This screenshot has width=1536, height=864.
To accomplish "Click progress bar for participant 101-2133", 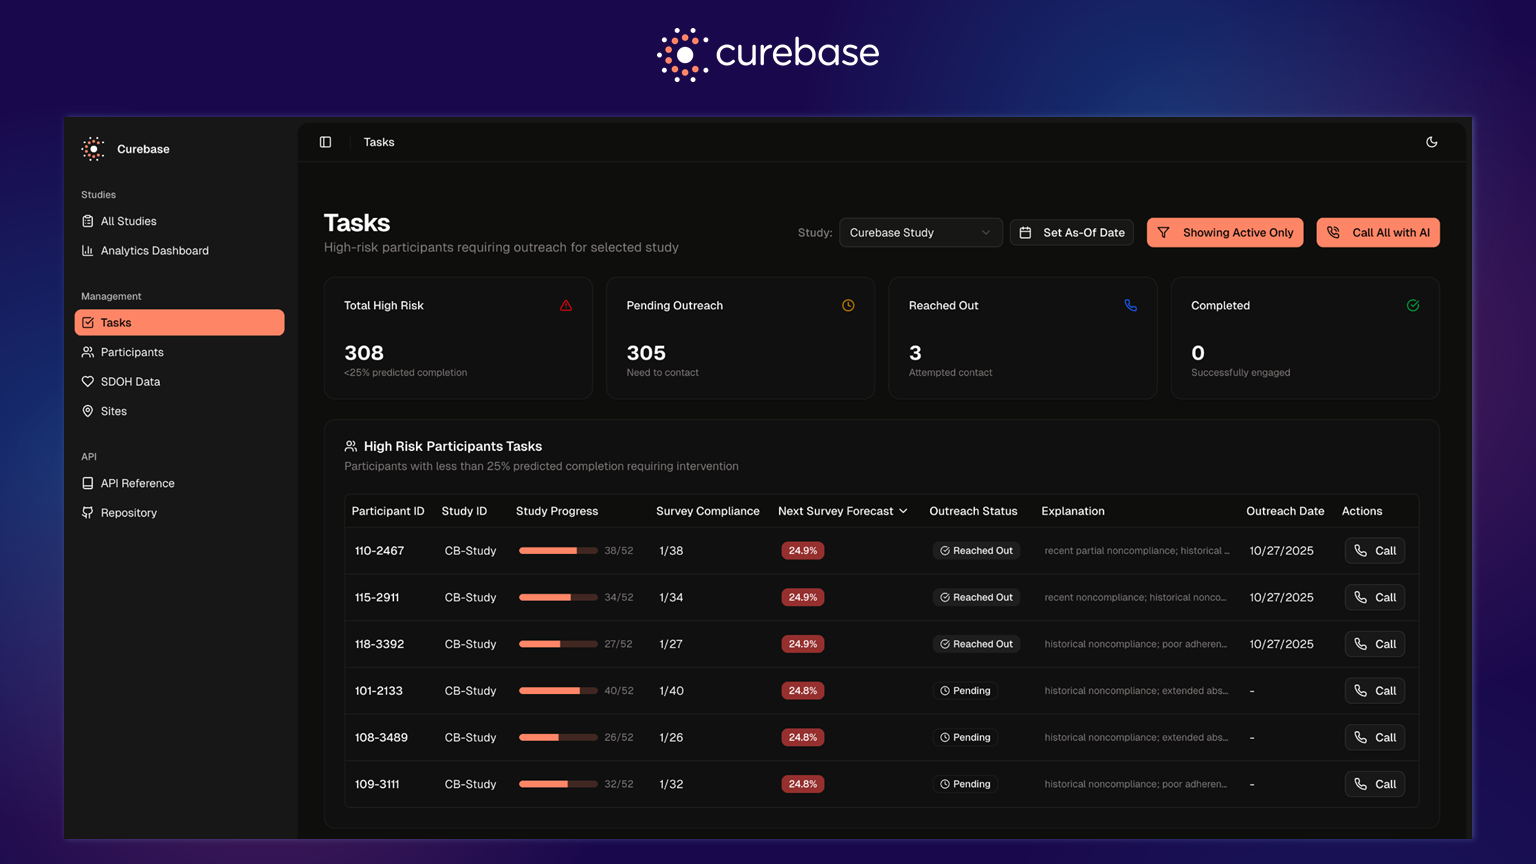I will (x=557, y=691).
